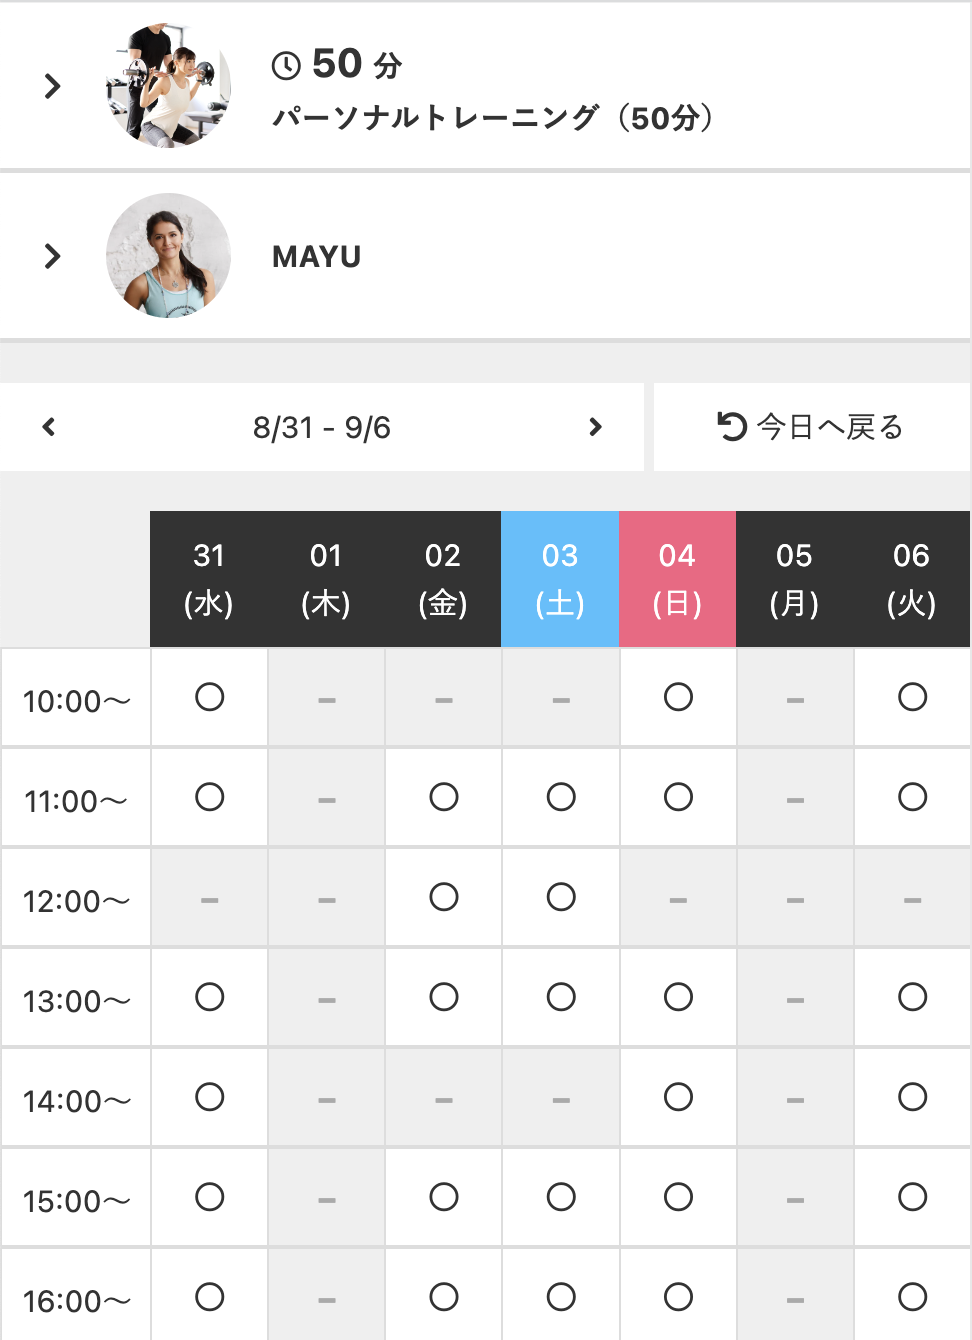Screen dimensions: 972x1340
Task: Go to next week arrow
Action: (x=595, y=428)
